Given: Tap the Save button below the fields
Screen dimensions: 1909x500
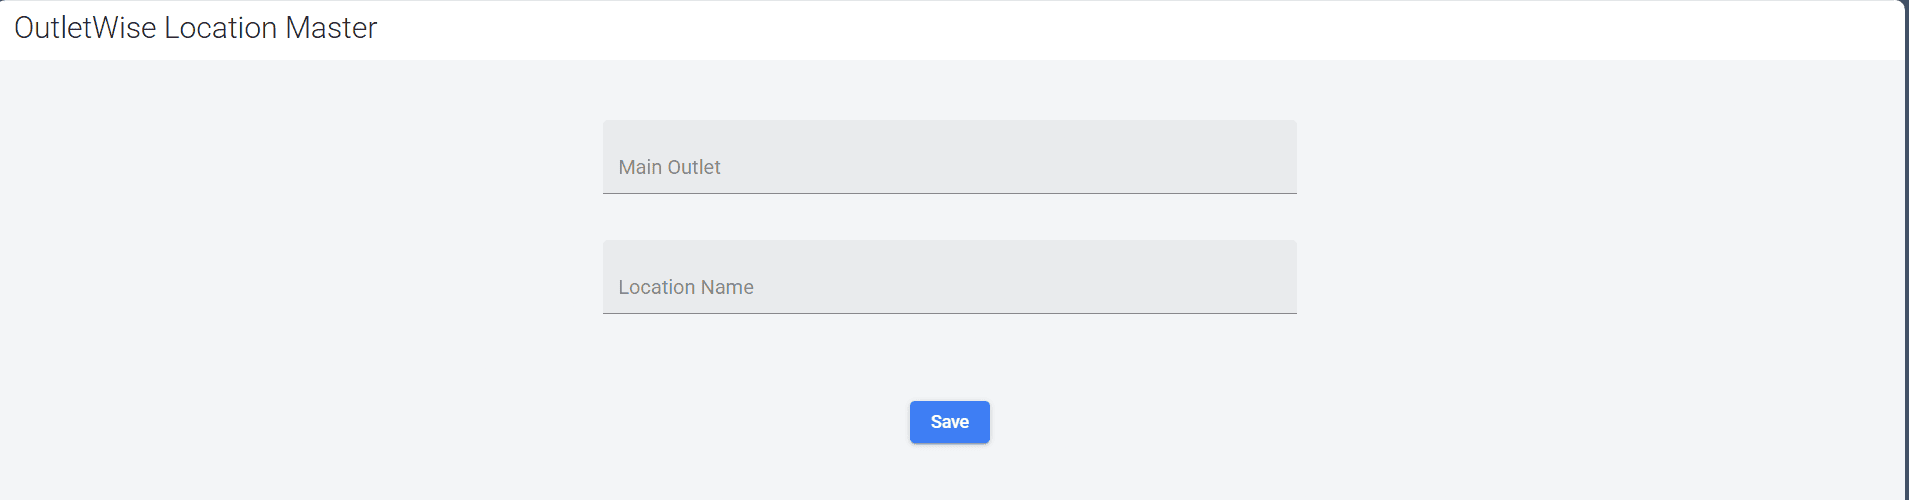Looking at the screenshot, I should pyautogui.click(x=949, y=422).
